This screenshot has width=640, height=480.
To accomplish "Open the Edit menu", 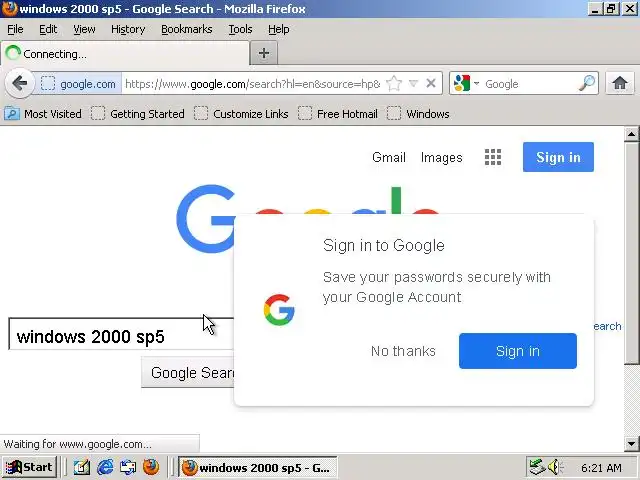I will click(48, 29).
